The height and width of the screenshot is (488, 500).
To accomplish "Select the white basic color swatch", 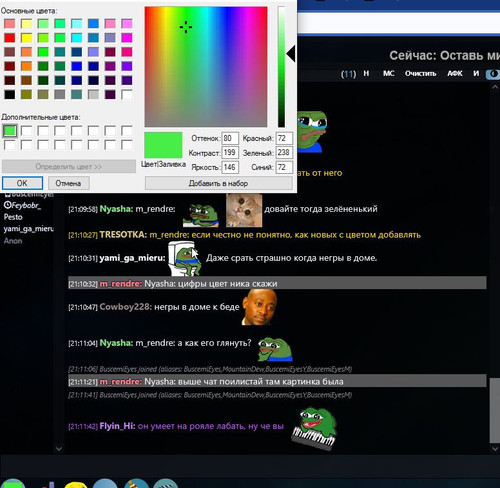I will (x=127, y=94).
